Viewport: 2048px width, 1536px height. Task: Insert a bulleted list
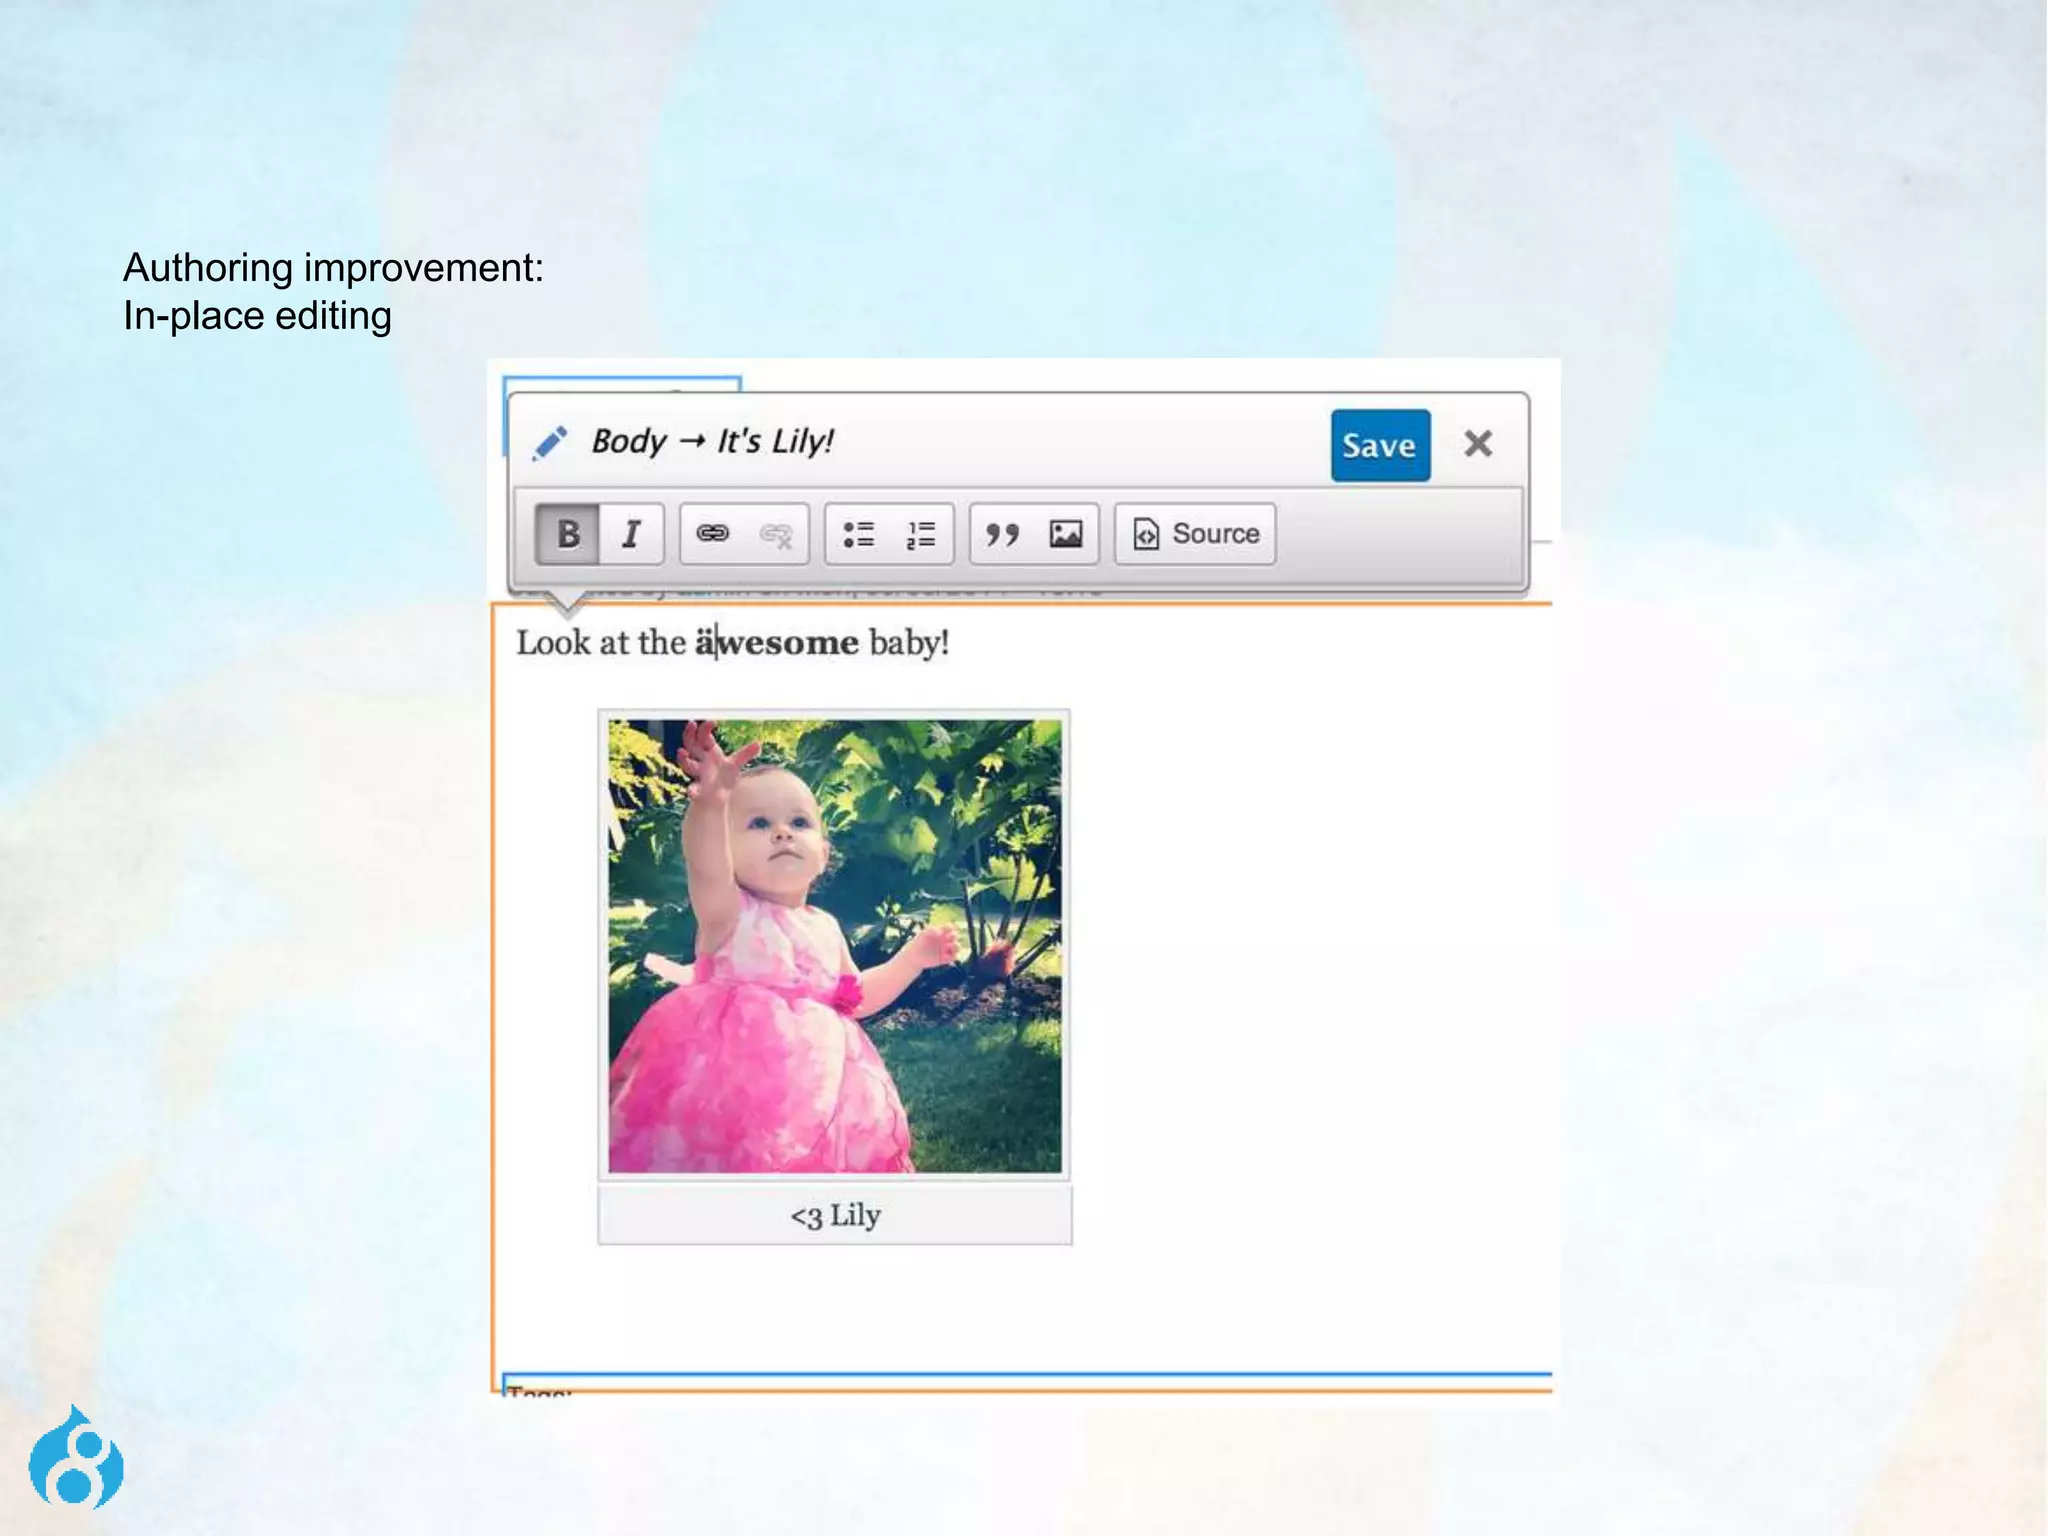tap(858, 534)
